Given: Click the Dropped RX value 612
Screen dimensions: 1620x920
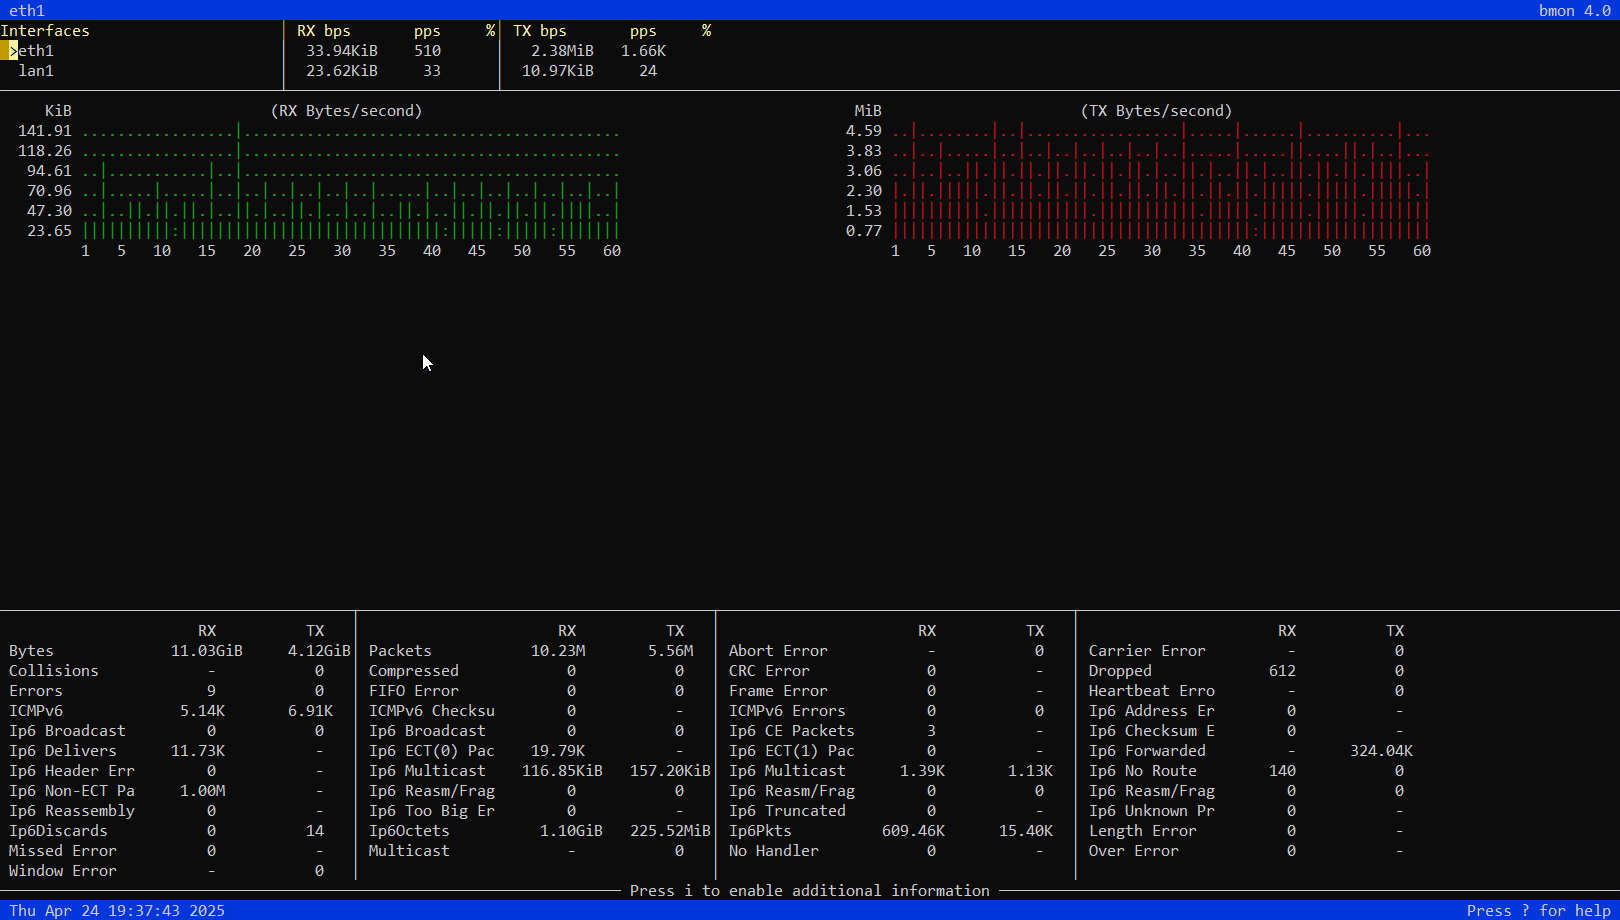Looking at the screenshot, I should pos(1282,671).
